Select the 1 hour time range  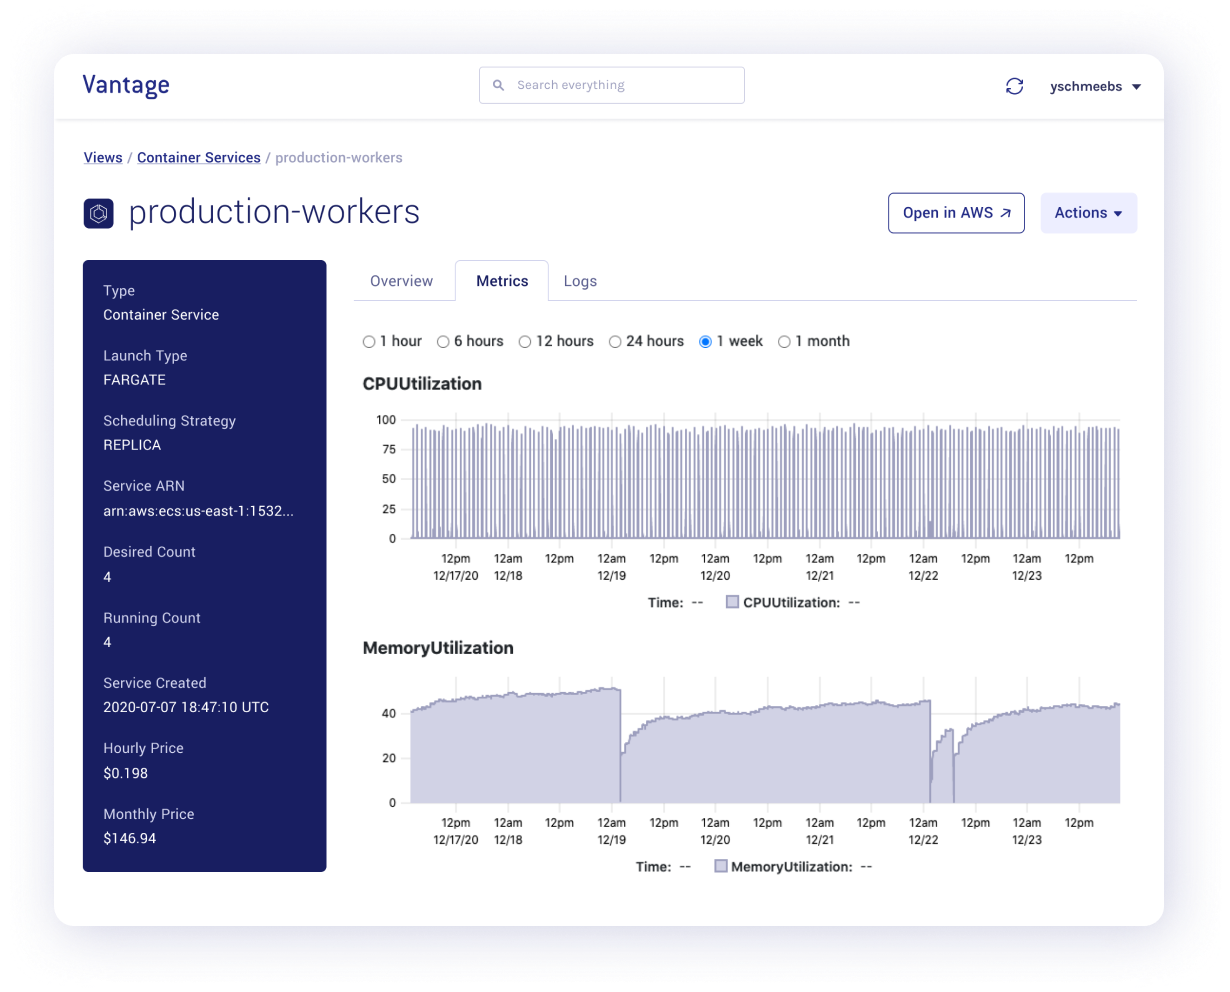click(x=368, y=341)
